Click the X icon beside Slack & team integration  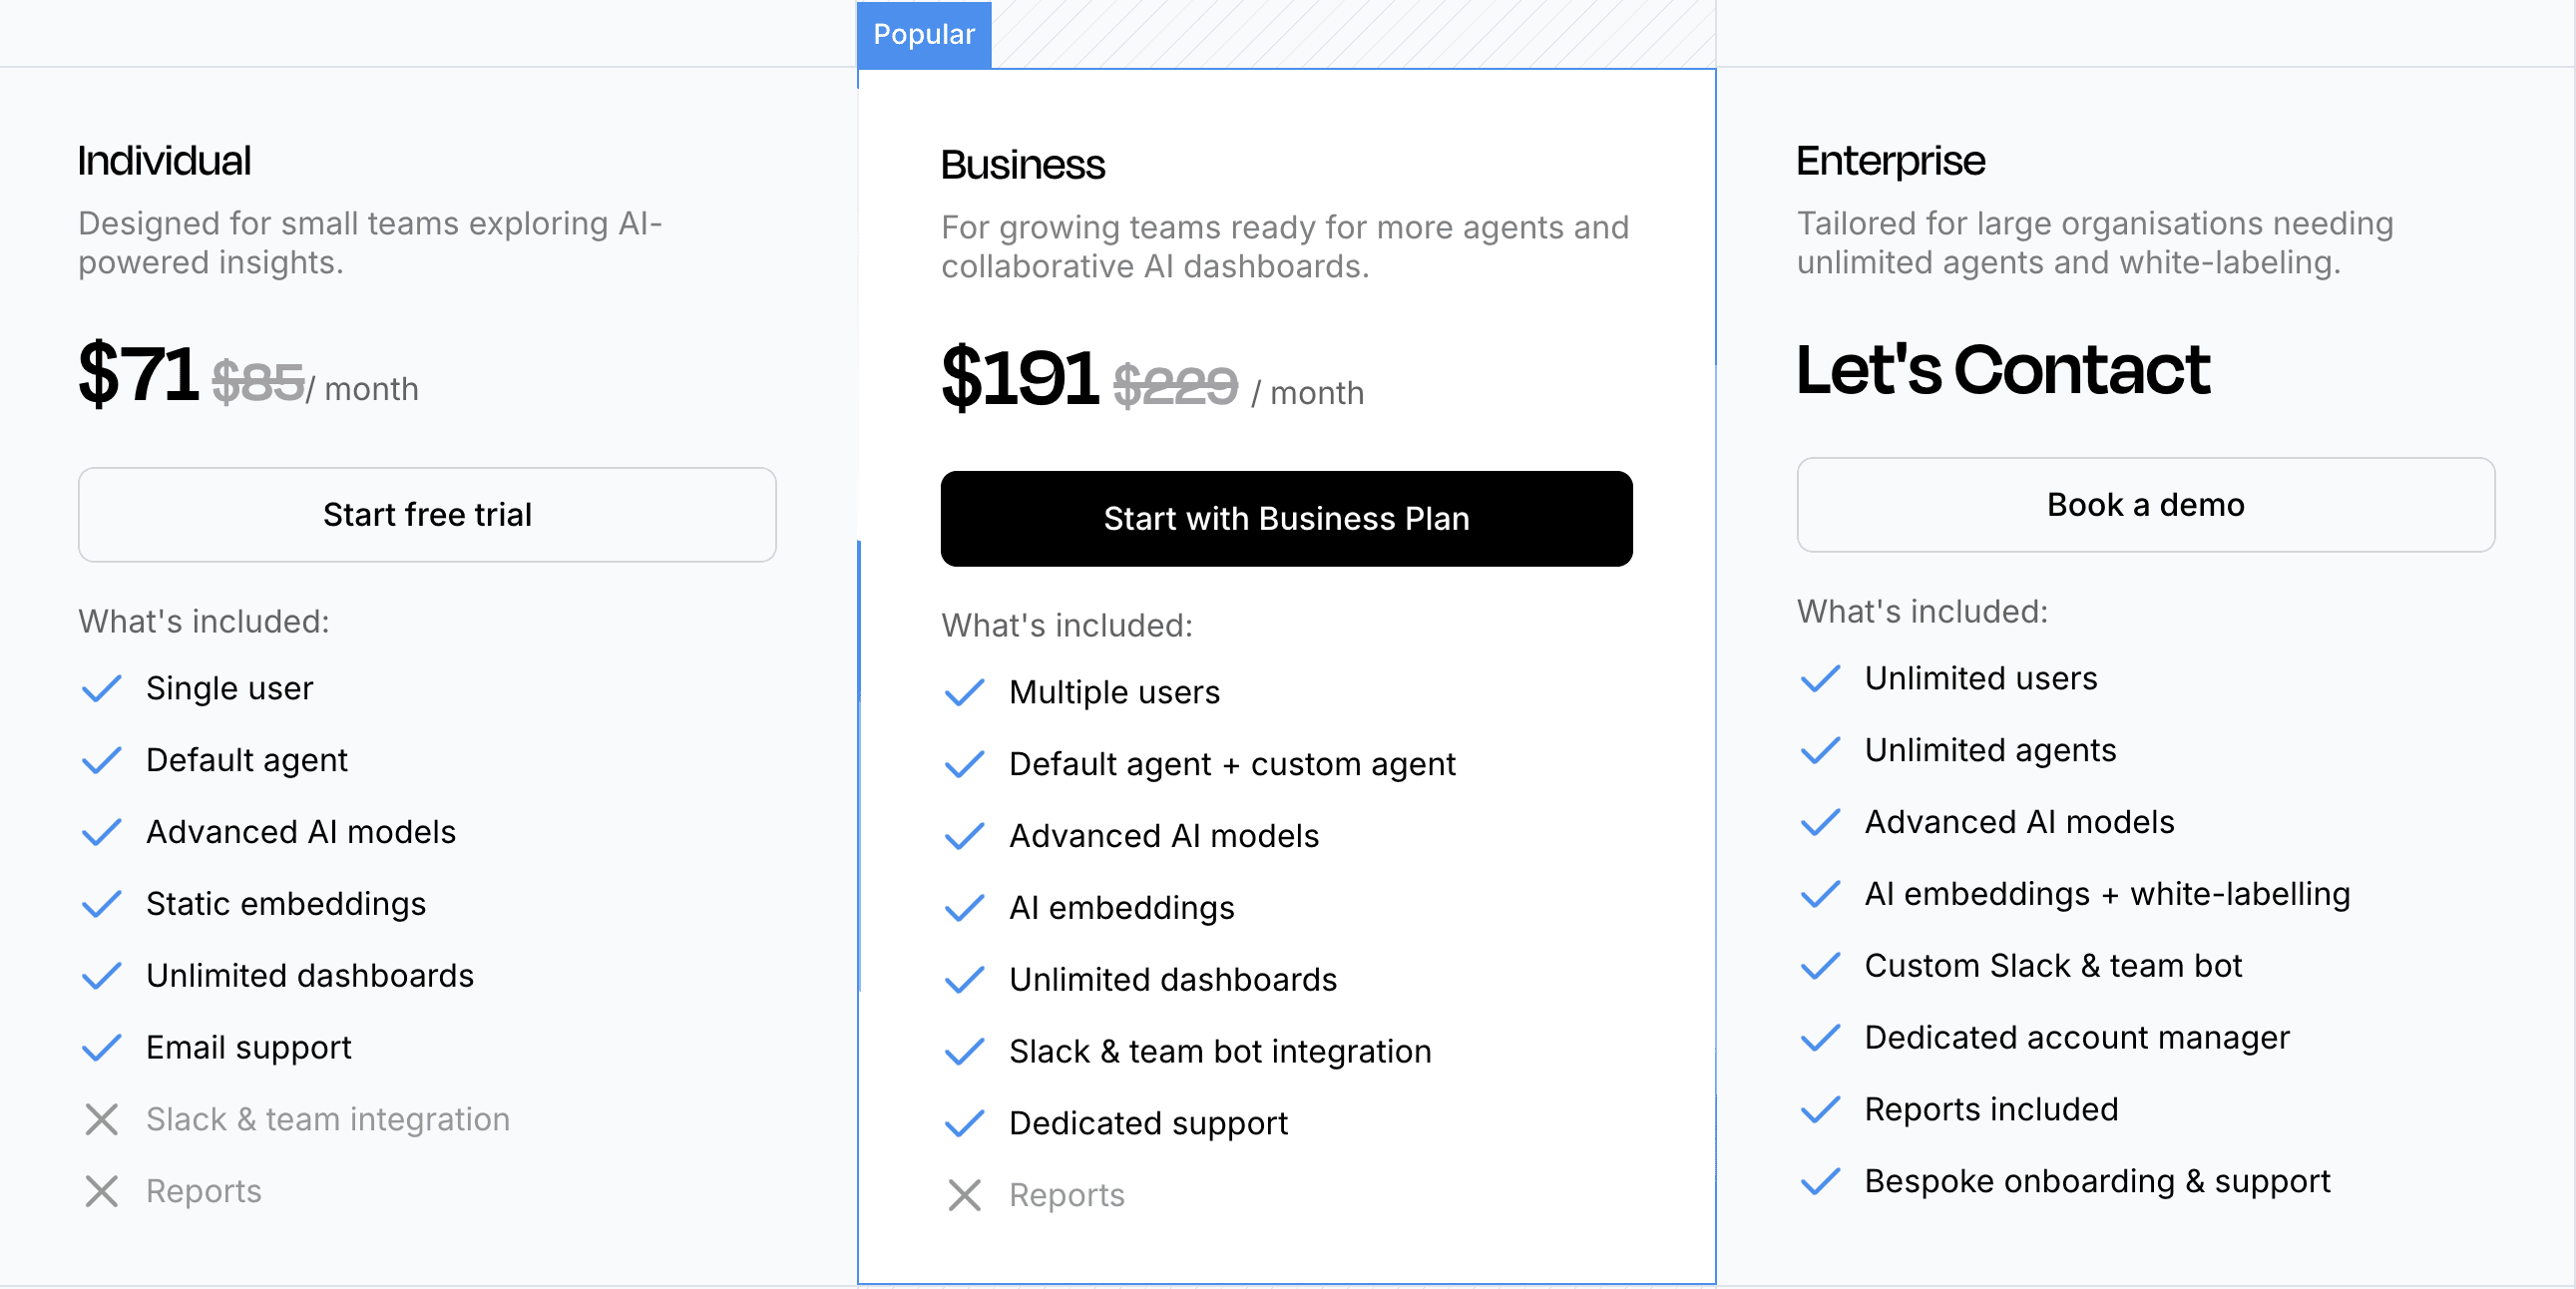pos(102,1120)
